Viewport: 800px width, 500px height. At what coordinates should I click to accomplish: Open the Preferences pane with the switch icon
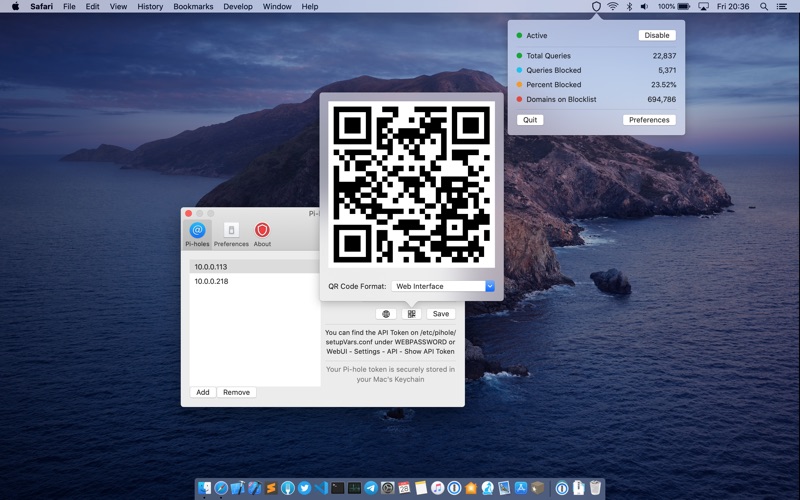point(231,235)
